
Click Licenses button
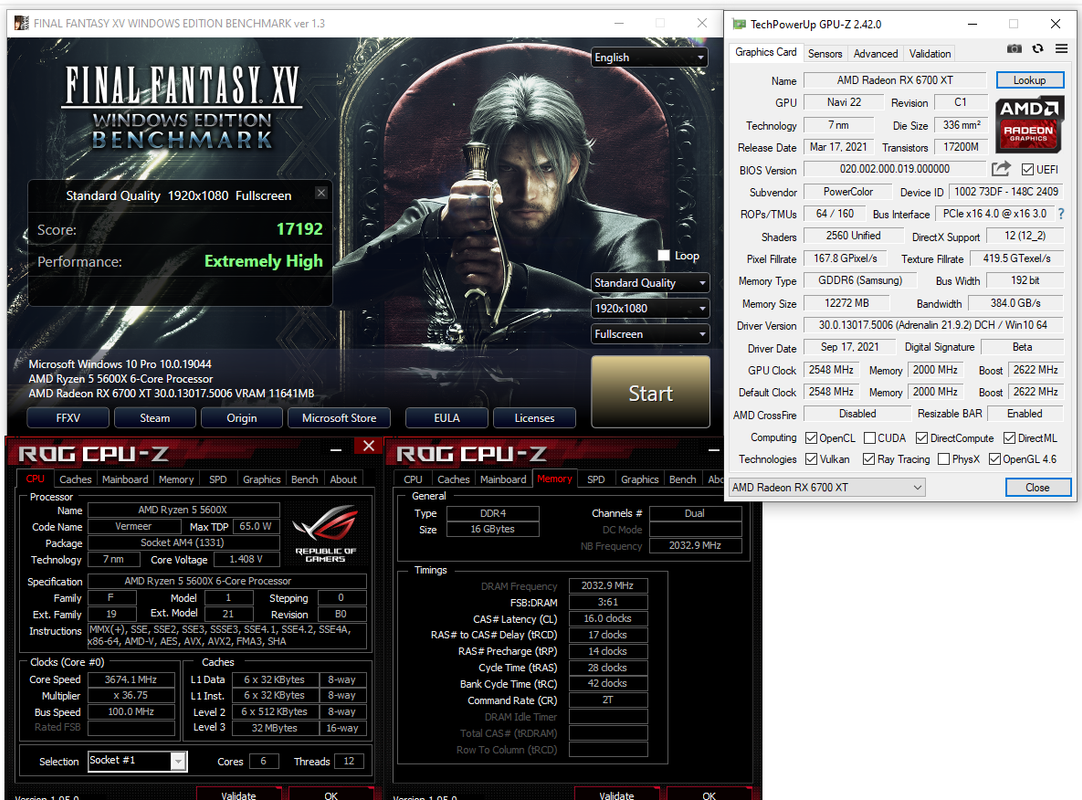(x=534, y=418)
